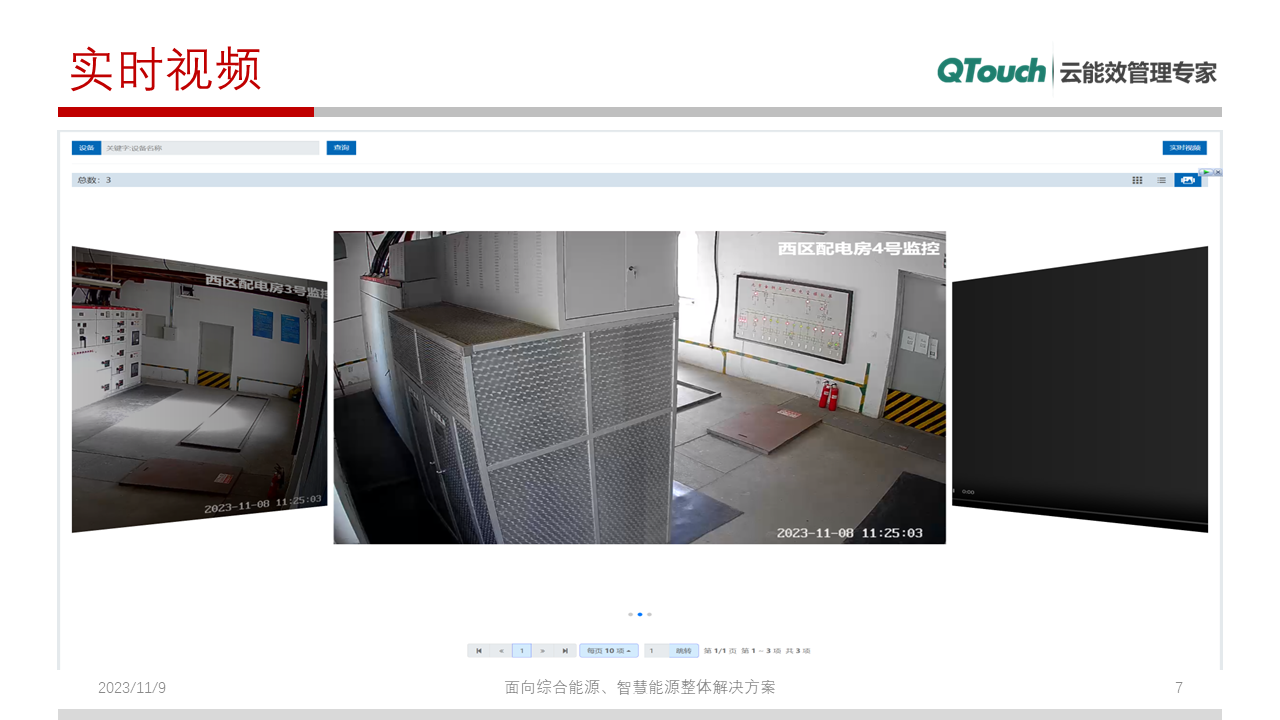The height and width of the screenshot is (720, 1280).
Task: Click the 跳转 jump button
Action: pos(686,650)
